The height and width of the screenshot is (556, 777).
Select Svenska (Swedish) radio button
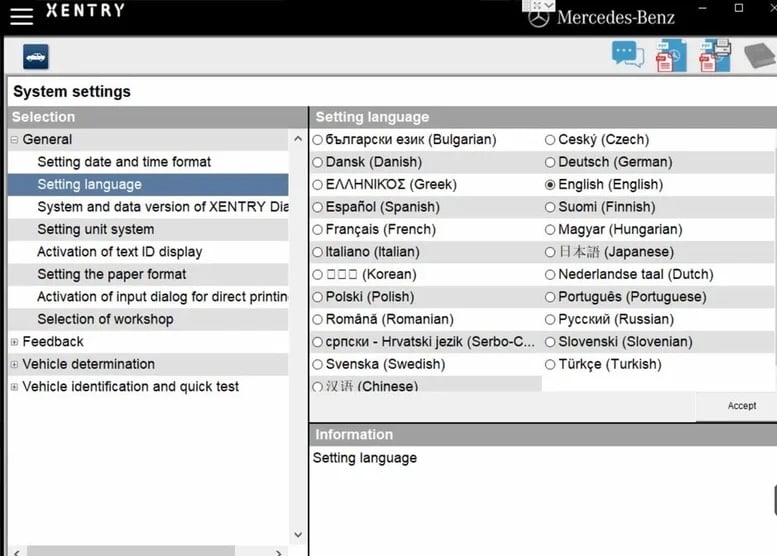[318, 364]
